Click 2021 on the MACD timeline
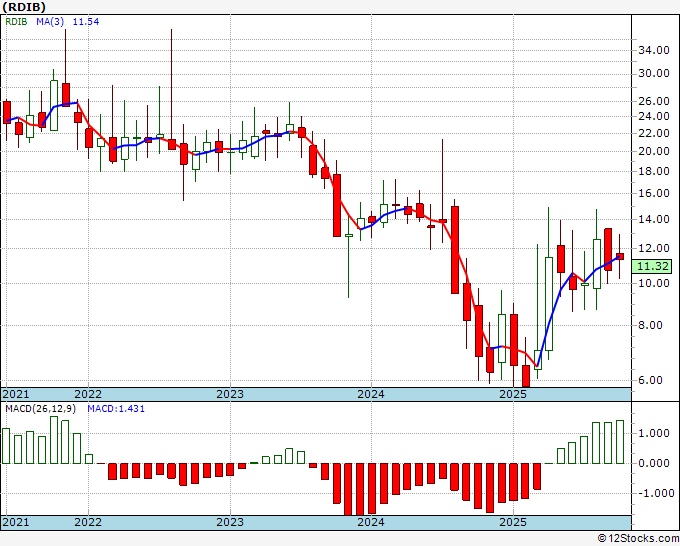 pos(16,522)
